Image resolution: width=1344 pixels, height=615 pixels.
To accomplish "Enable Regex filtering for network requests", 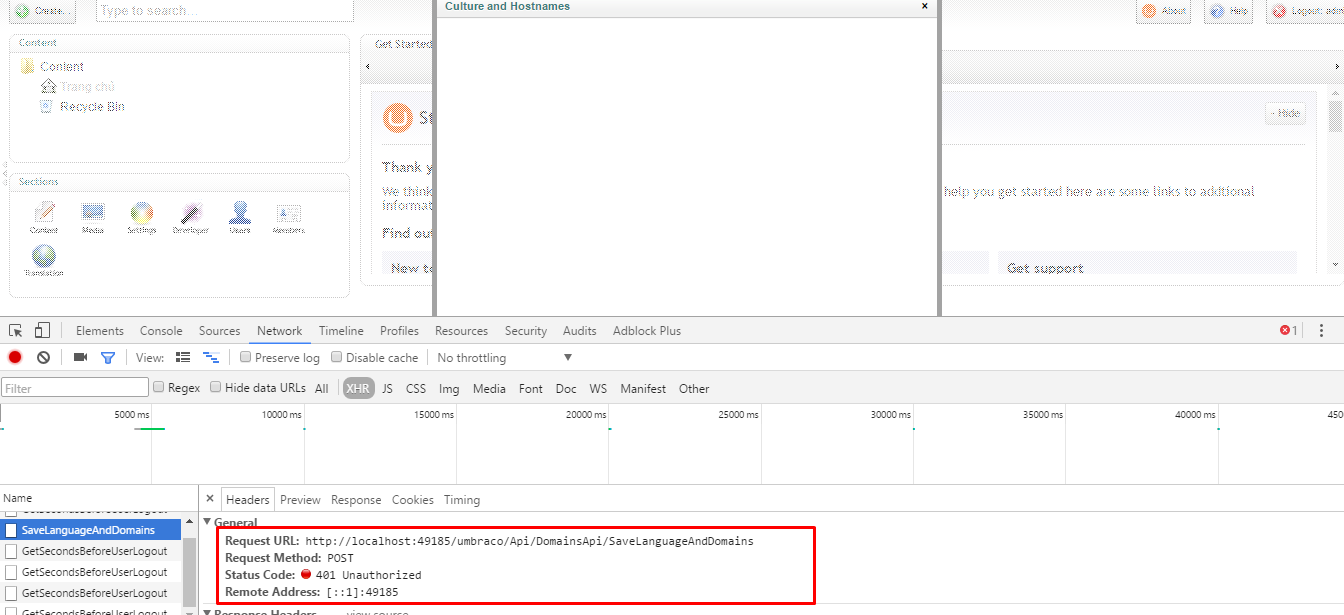I will (159, 387).
